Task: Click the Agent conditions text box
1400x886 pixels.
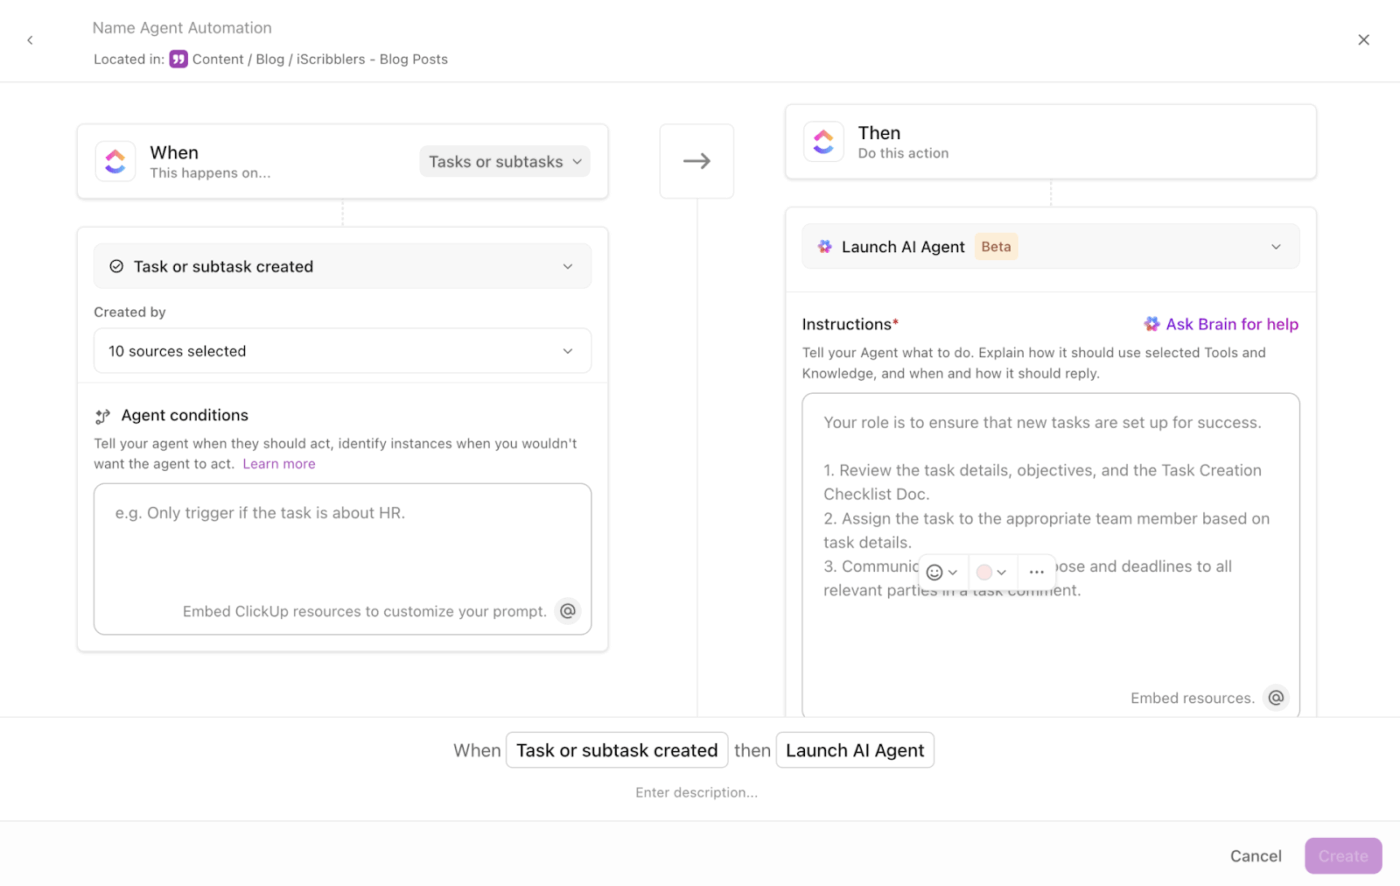Action: (x=342, y=550)
